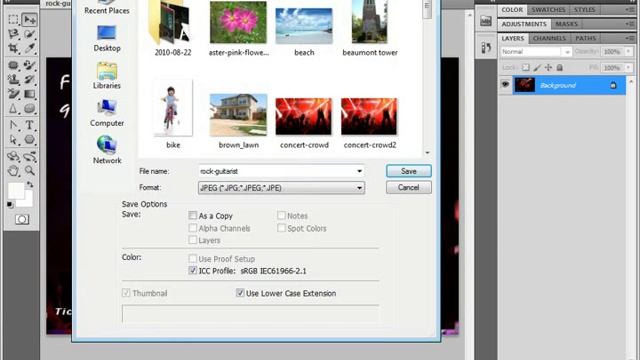Switch to the Masks tab
The height and width of the screenshot is (360, 640).
[566, 24]
